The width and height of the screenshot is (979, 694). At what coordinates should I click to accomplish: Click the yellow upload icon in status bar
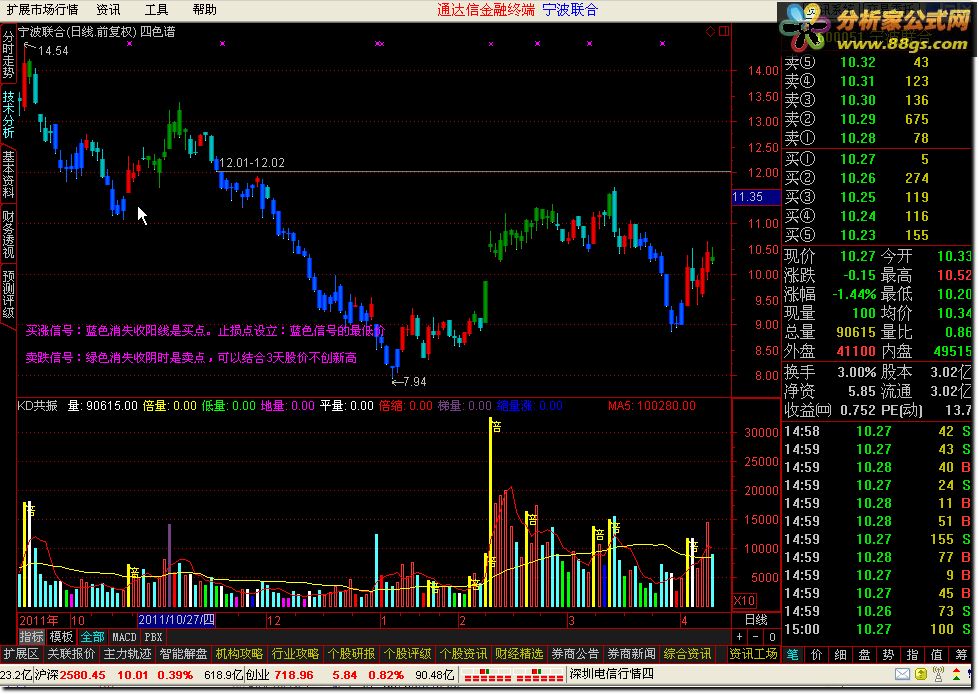(921, 674)
